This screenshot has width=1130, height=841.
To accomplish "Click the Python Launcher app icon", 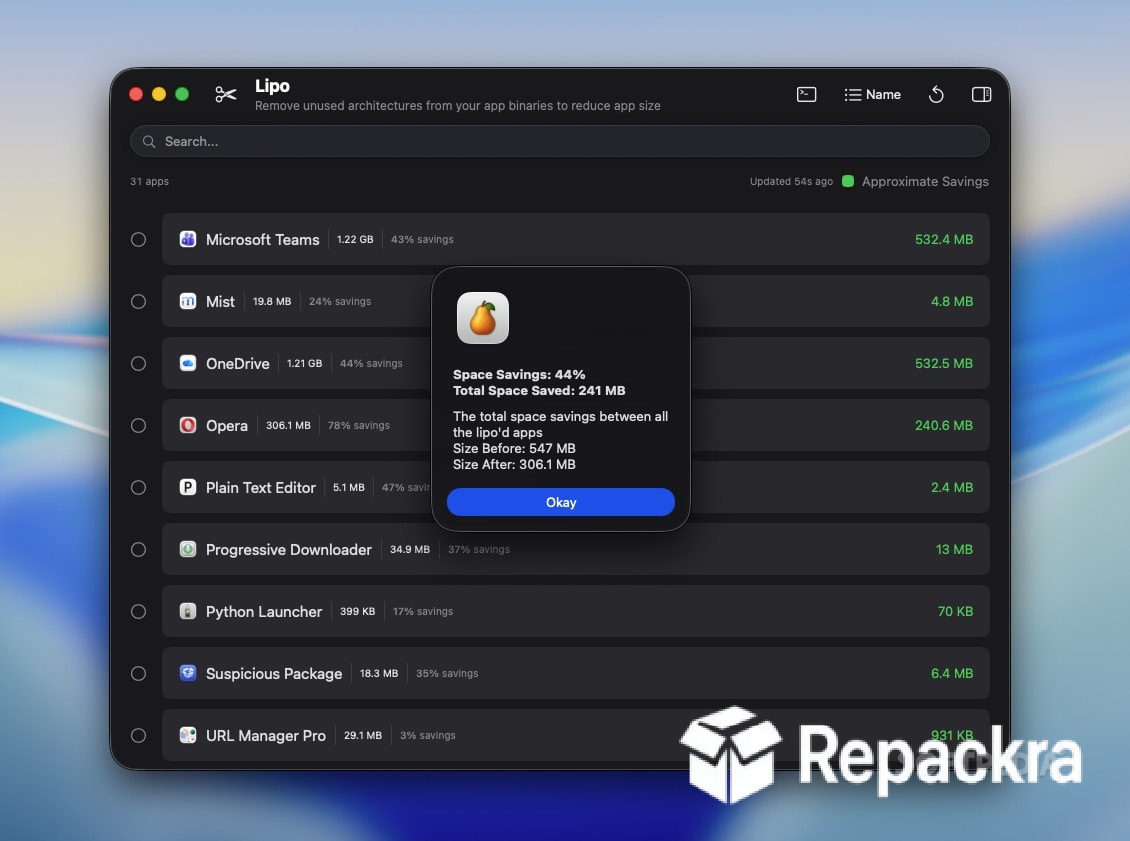I will tap(188, 611).
